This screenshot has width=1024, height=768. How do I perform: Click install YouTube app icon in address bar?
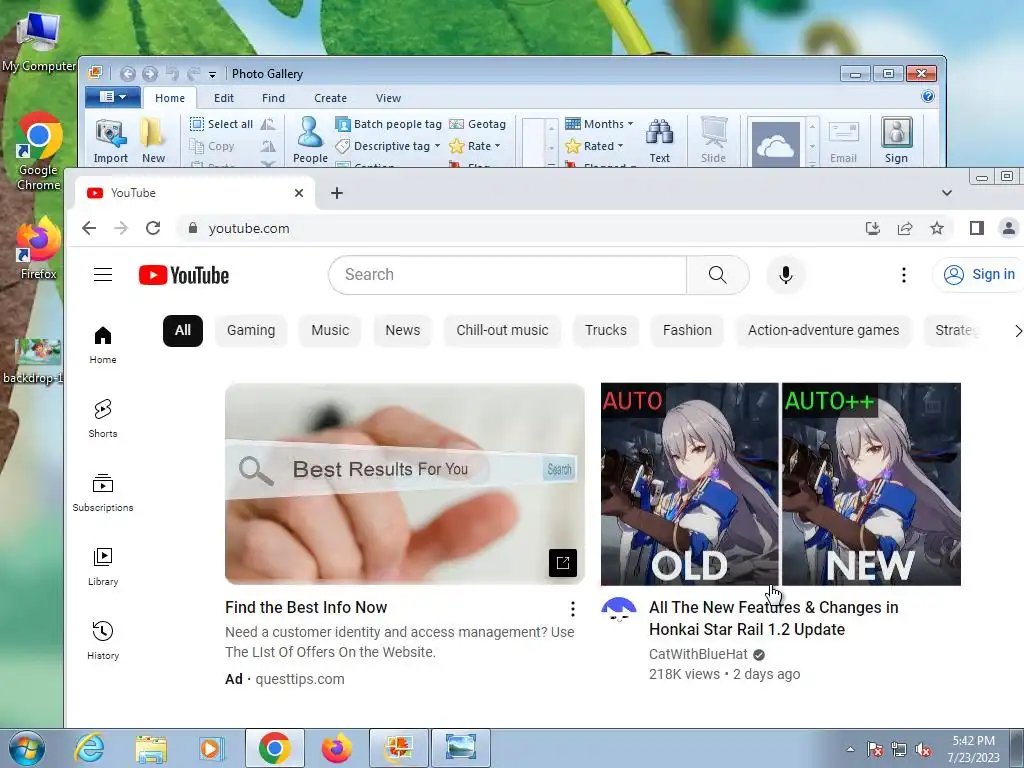click(x=872, y=228)
